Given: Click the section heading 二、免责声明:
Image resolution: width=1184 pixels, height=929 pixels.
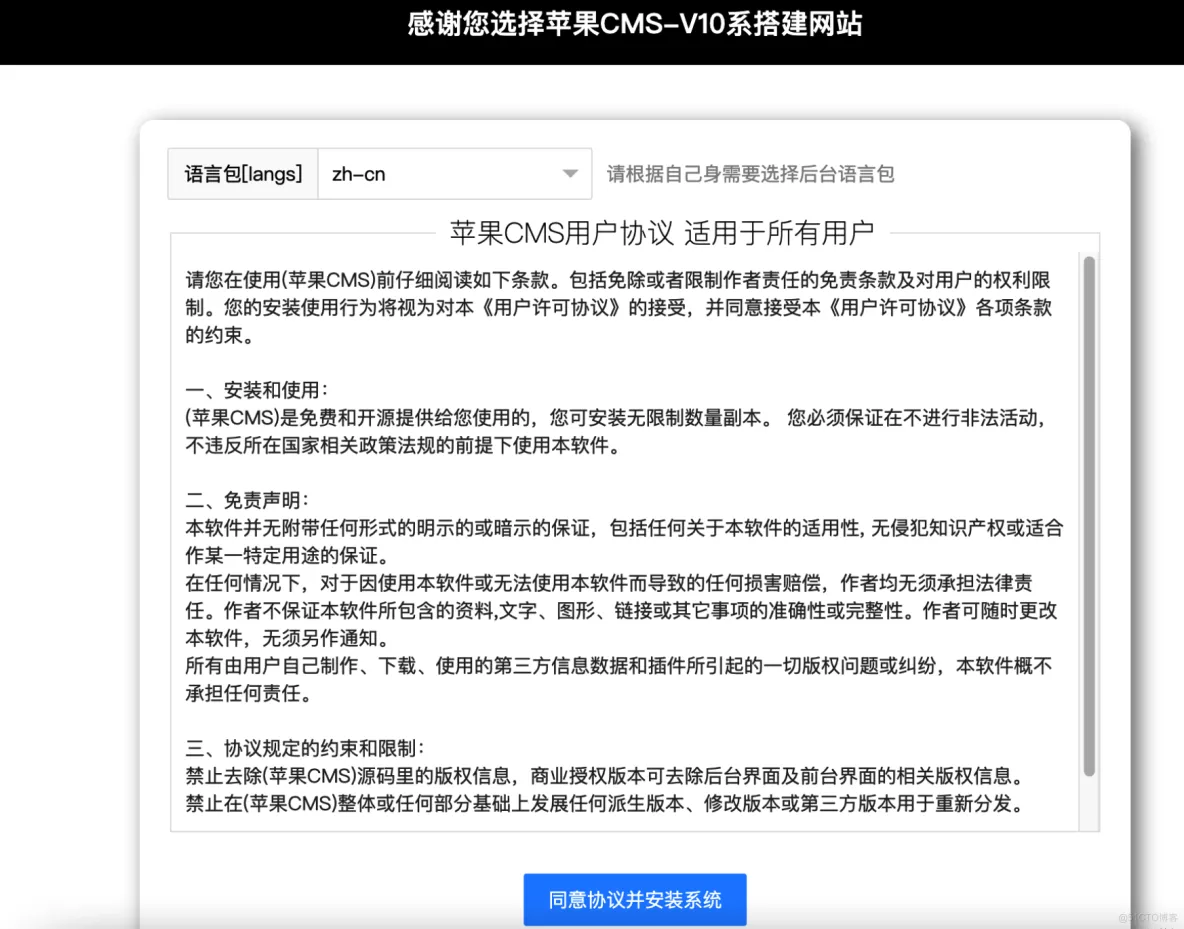Looking at the screenshot, I should coord(247,500).
